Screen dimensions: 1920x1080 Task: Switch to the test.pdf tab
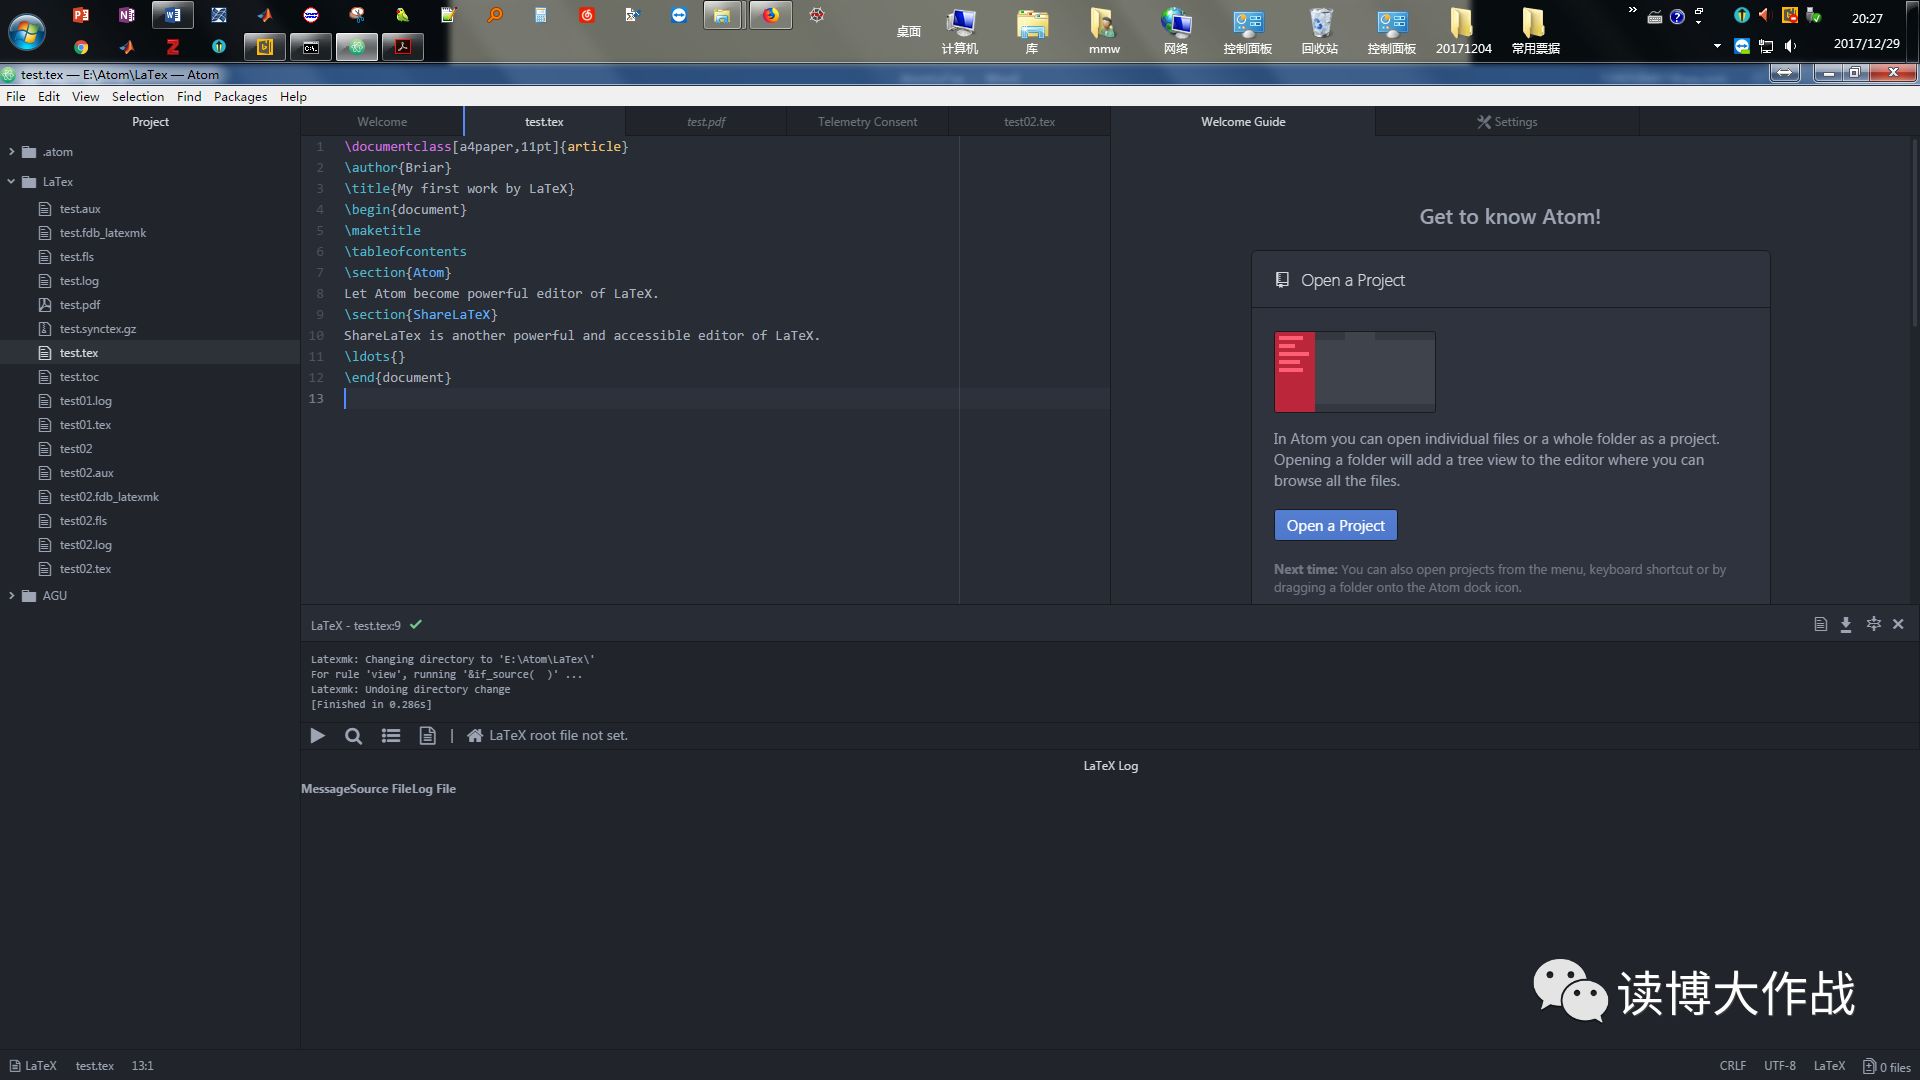(706, 122)
